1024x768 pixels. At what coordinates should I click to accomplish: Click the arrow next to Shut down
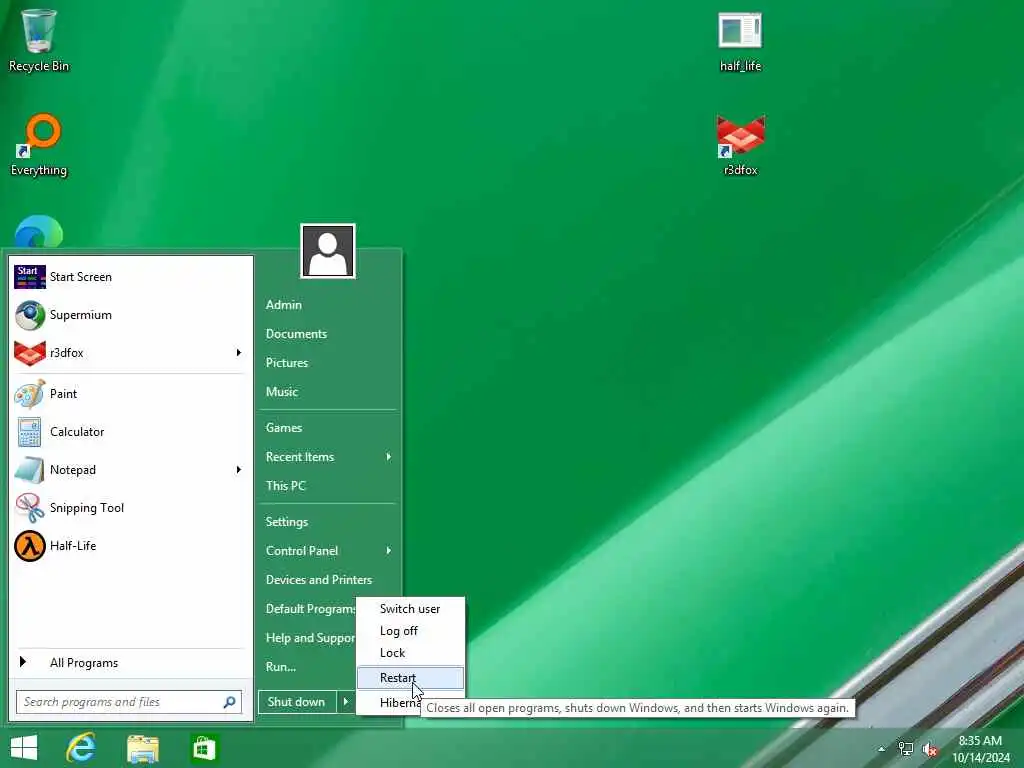pyautogui.click(x=345, y=702)
